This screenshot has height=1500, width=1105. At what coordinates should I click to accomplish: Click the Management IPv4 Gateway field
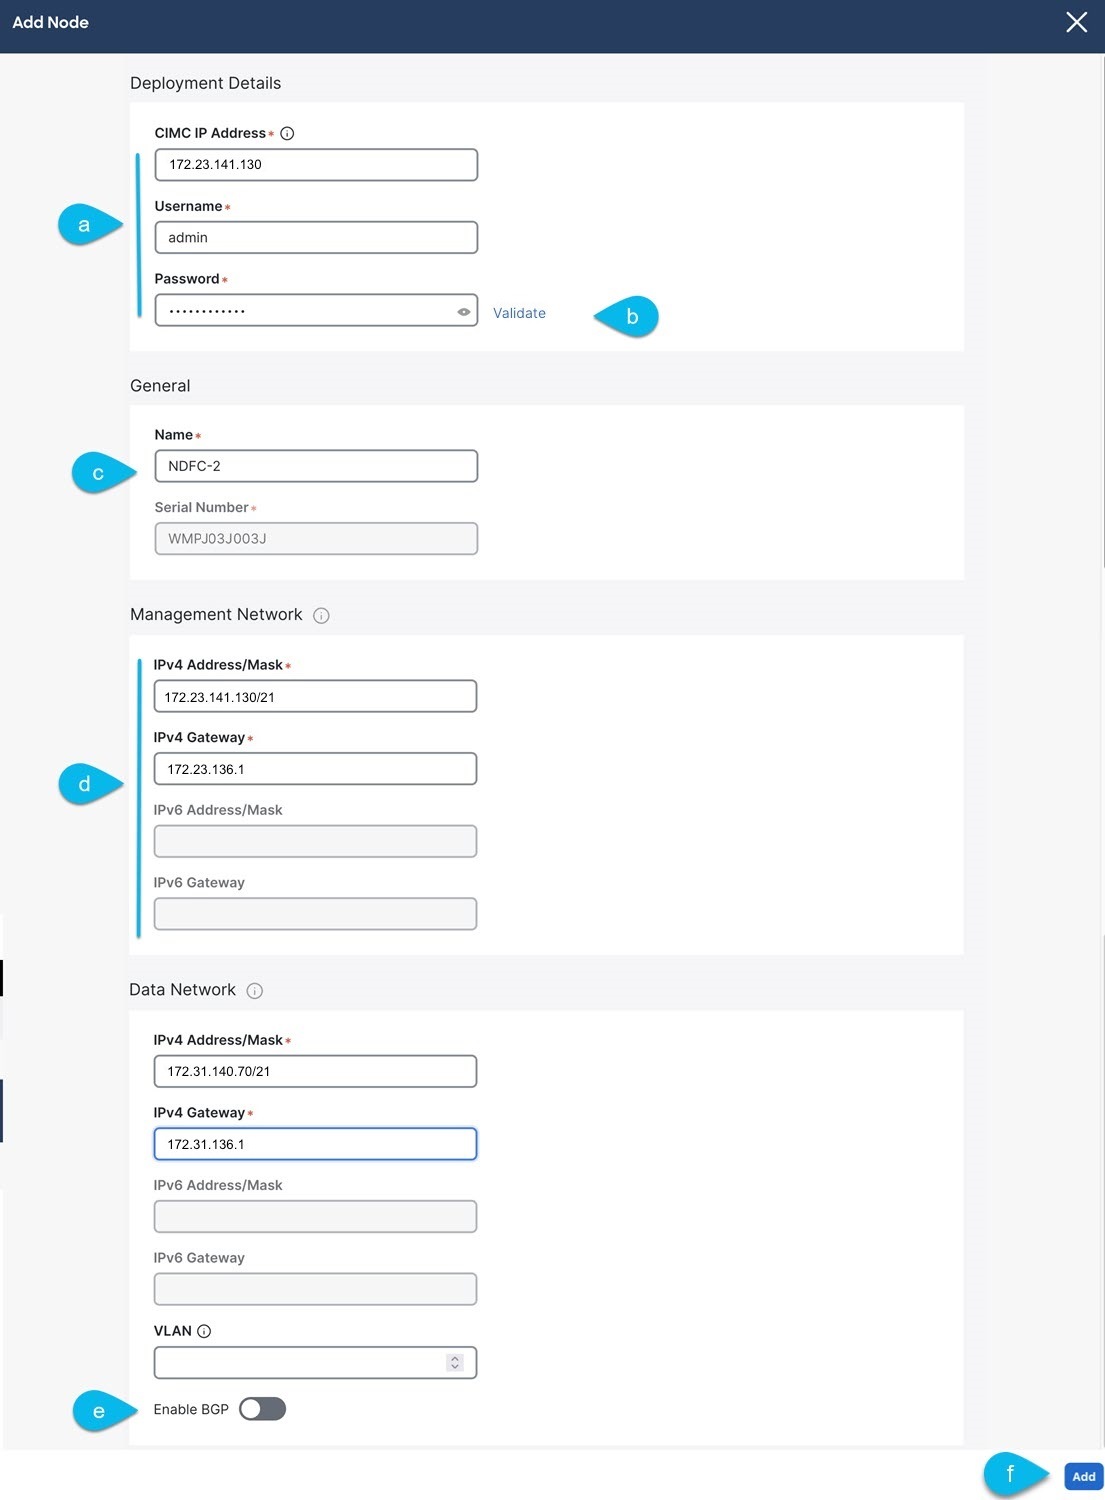click(x=315, y=768)
